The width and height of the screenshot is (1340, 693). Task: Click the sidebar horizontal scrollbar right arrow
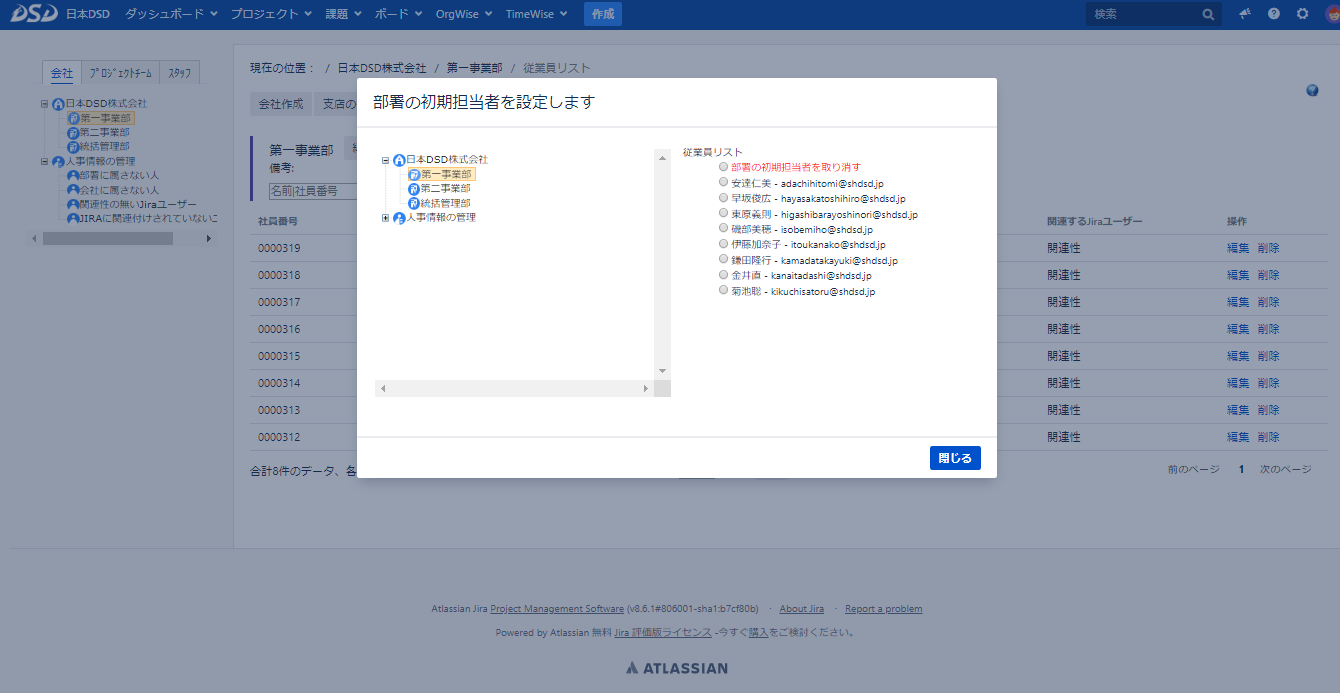coord(209,239)
